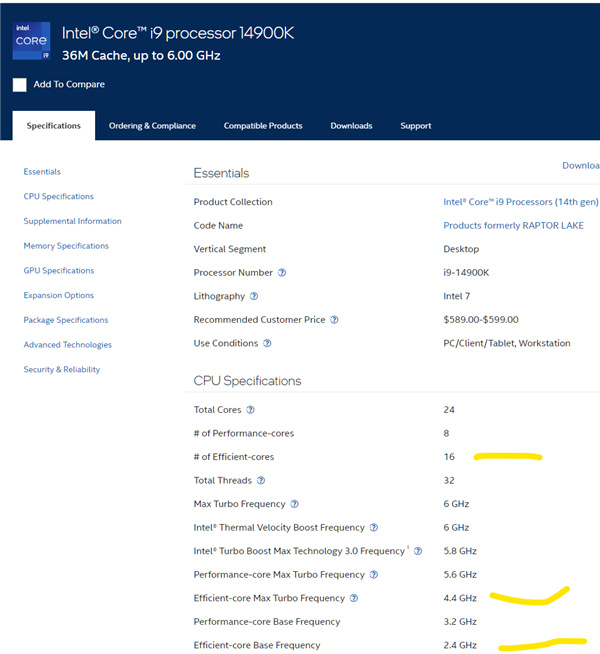Viewport: 600px width, 654px height.
Task: Click the Download link at top right
Action: [x=581, y=166]
